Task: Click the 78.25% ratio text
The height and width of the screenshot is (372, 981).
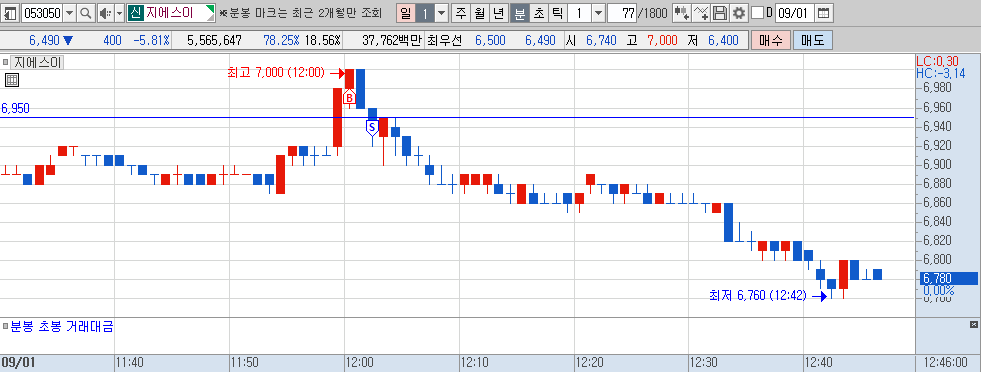Action: 282,41
